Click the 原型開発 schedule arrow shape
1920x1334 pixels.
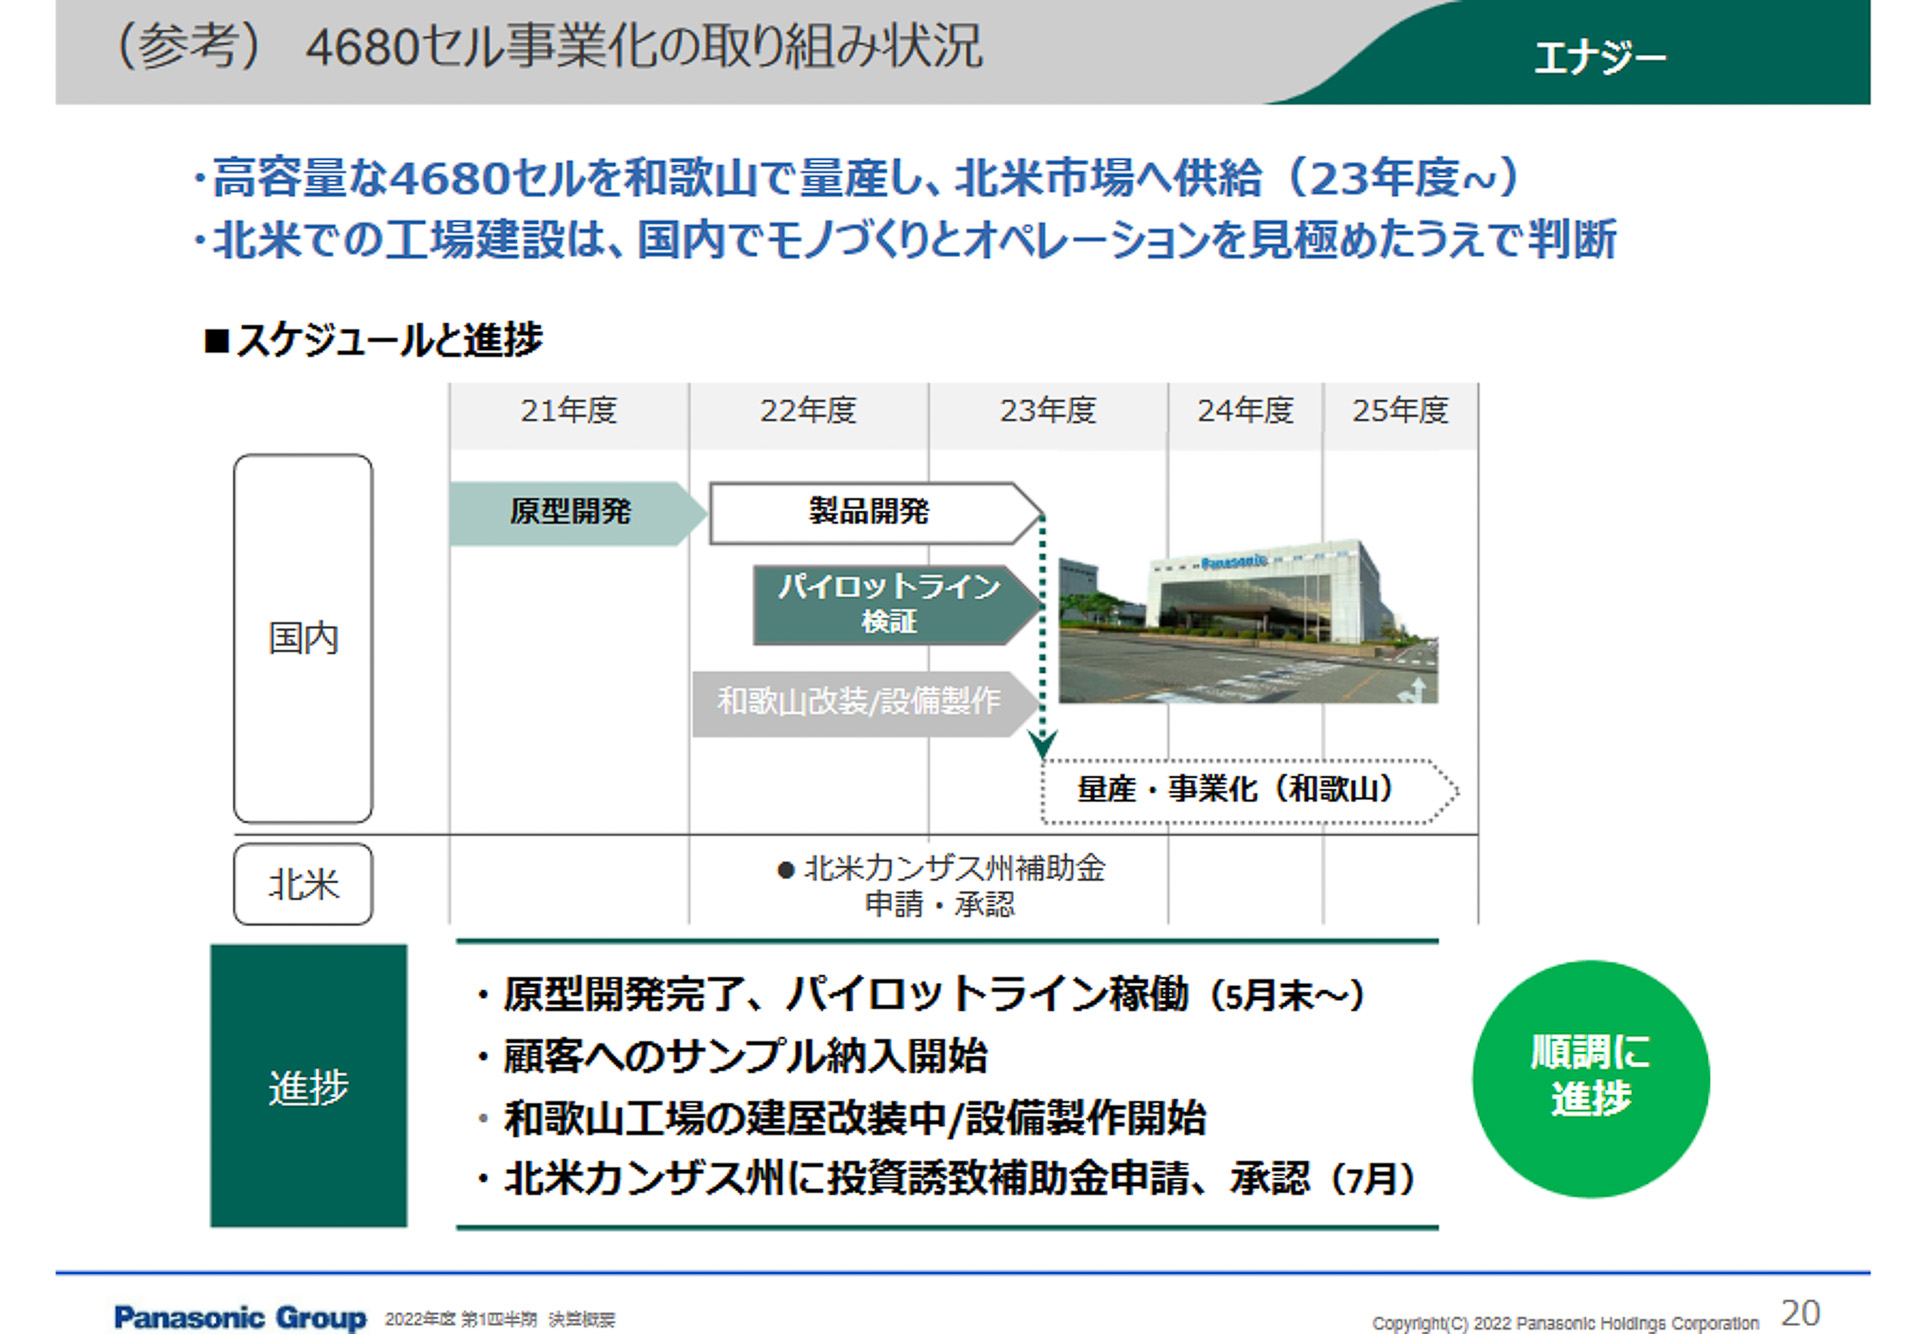pyautogui.click(x=570, y=511)
